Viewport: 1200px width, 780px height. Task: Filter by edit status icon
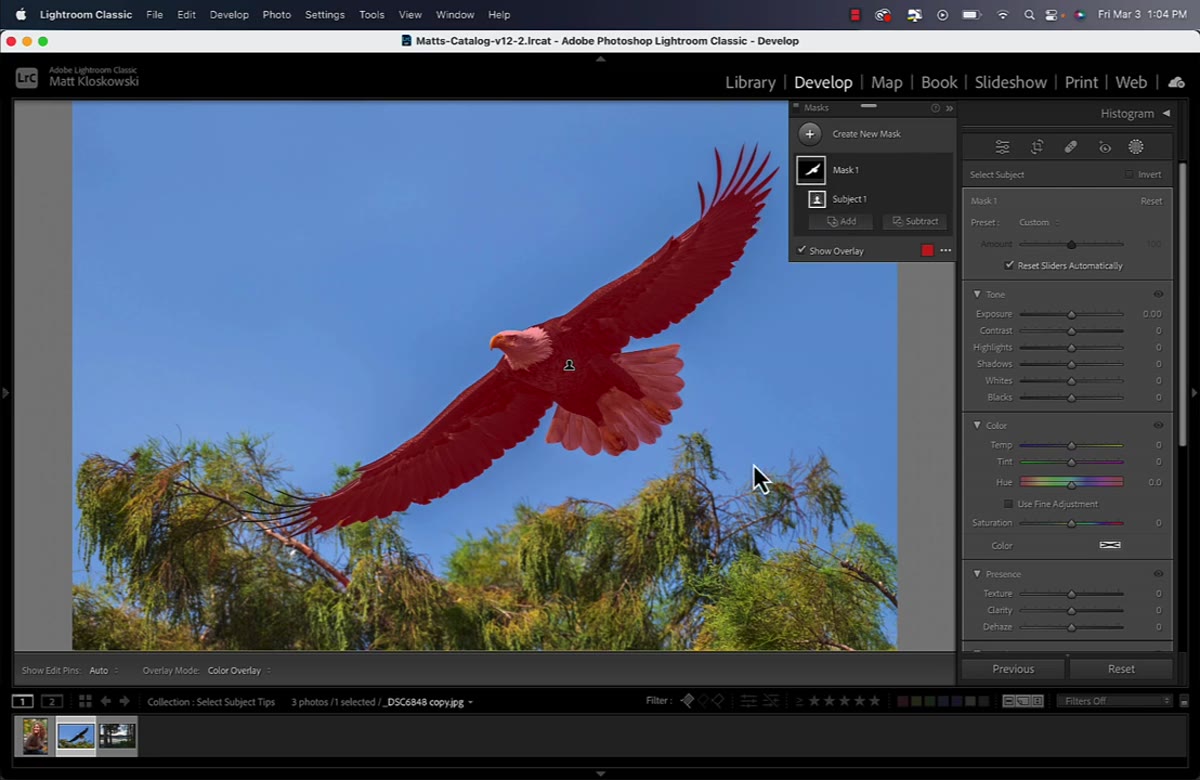(x=749, y=701)
